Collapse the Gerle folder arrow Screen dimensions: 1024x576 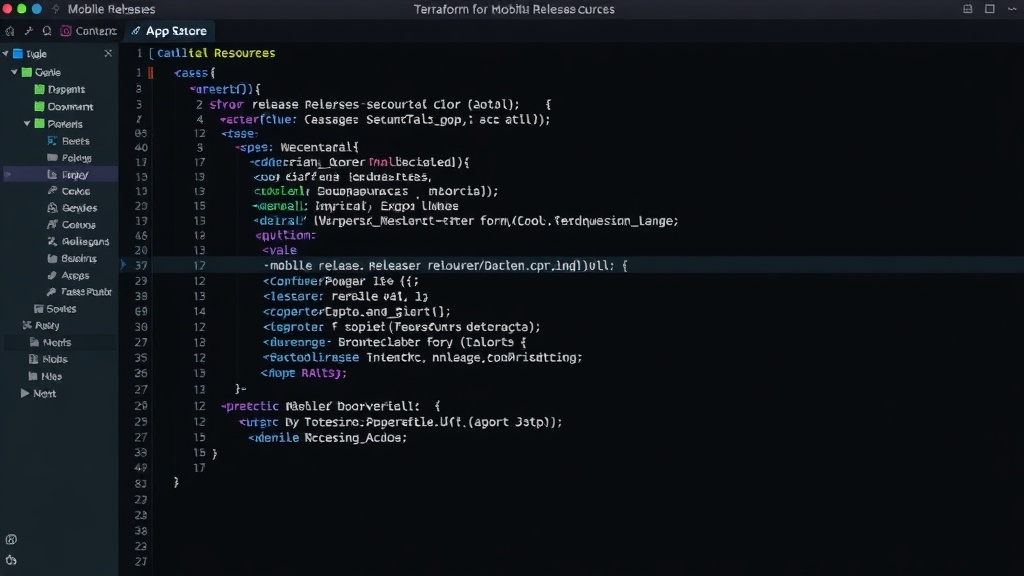point(14,72)
